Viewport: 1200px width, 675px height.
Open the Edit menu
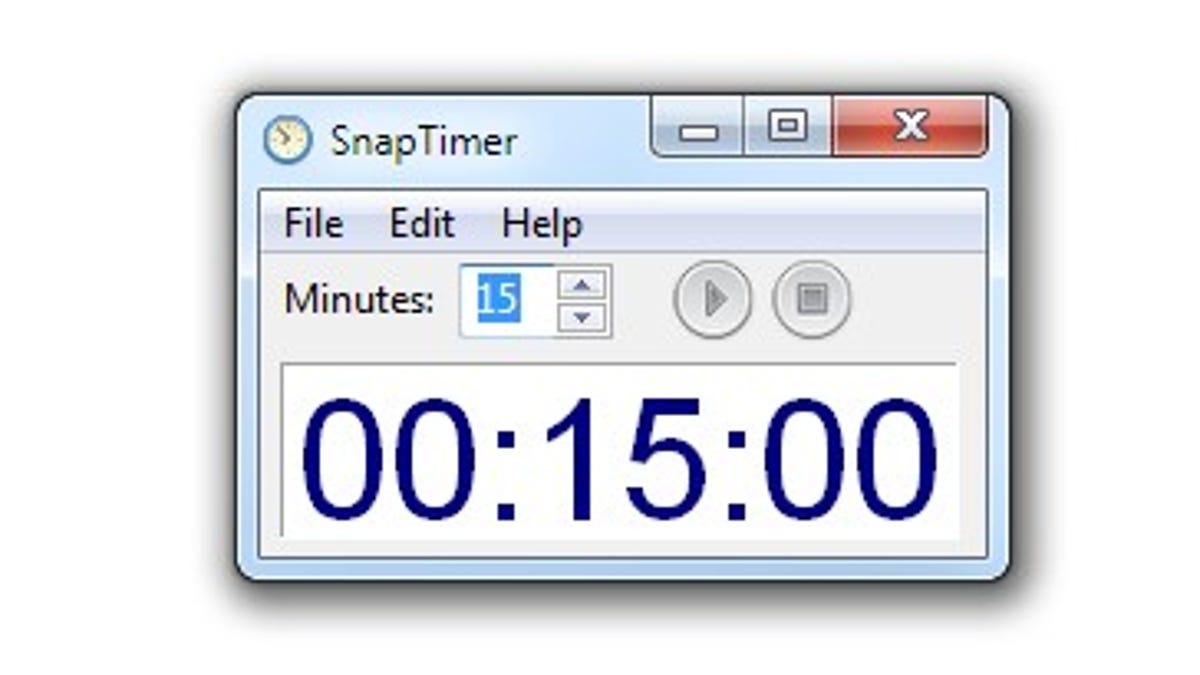(422, 223)
